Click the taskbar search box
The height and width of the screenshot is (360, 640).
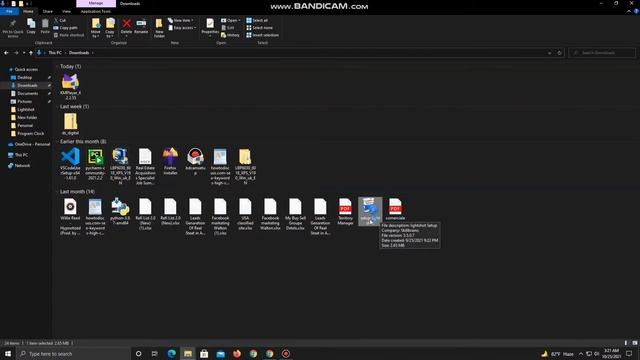(74, 353)
